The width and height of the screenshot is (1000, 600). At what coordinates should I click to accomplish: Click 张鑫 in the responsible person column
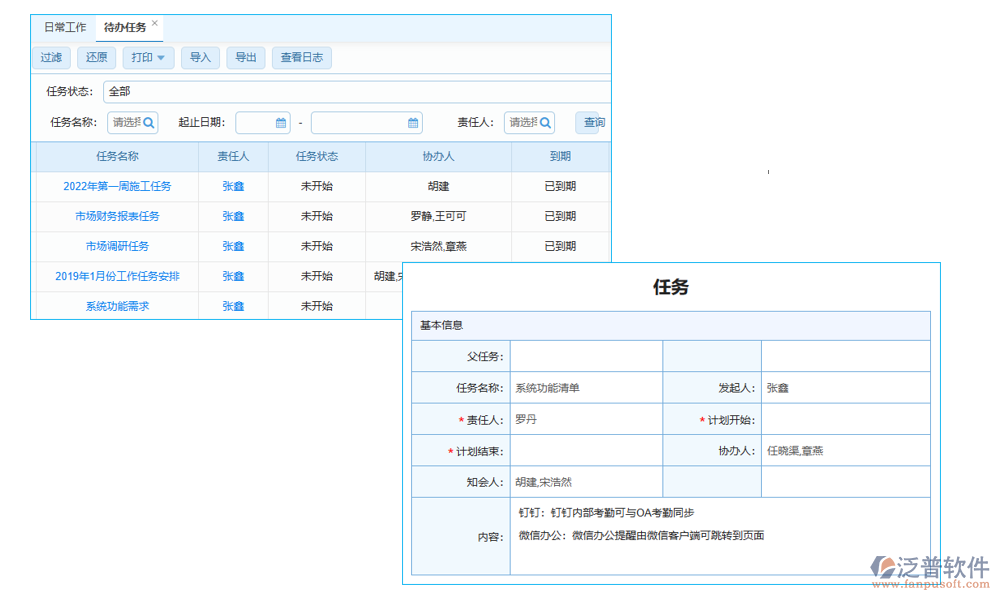[x=232, y=186]
